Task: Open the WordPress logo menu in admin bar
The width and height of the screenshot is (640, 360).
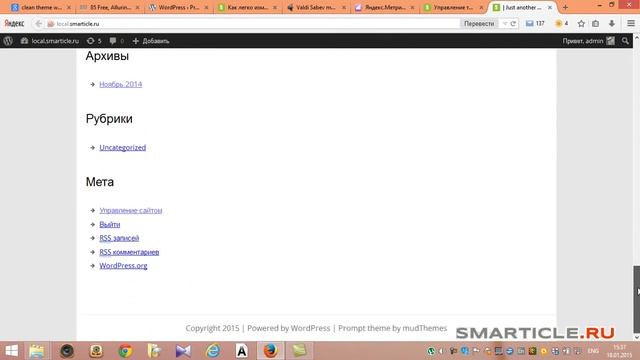Action: (x=8, y=41)
